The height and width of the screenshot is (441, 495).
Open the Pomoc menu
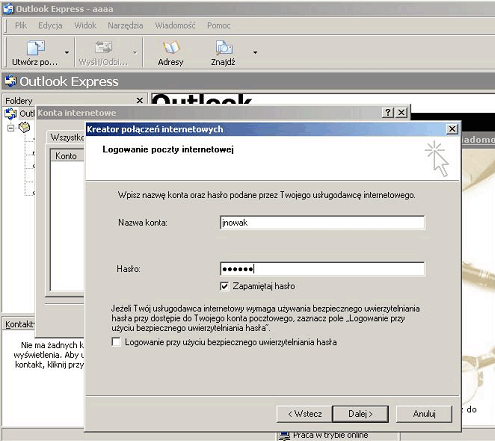[x=219, y=25]
